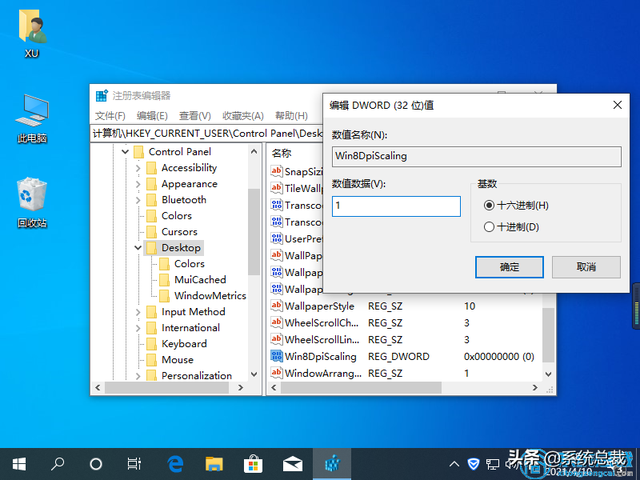Click the 名称 column header

[282, 153]
